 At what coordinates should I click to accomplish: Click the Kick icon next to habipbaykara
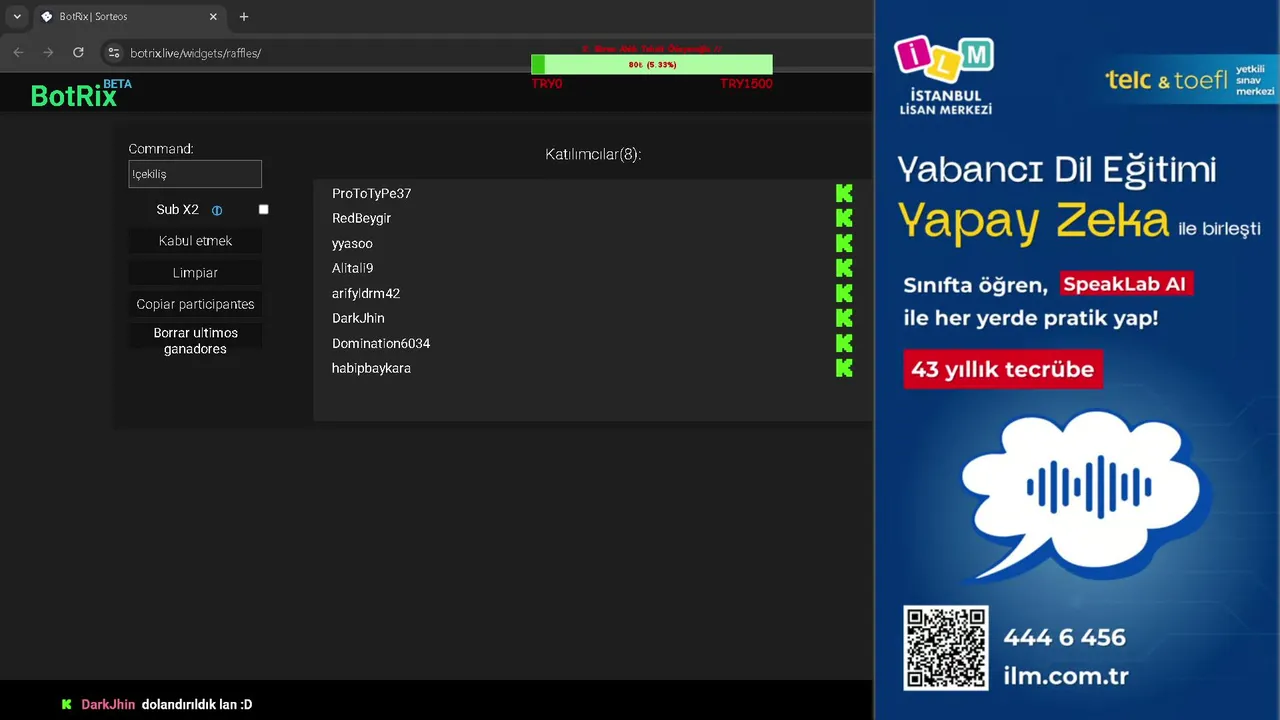(x=844, y=368)
